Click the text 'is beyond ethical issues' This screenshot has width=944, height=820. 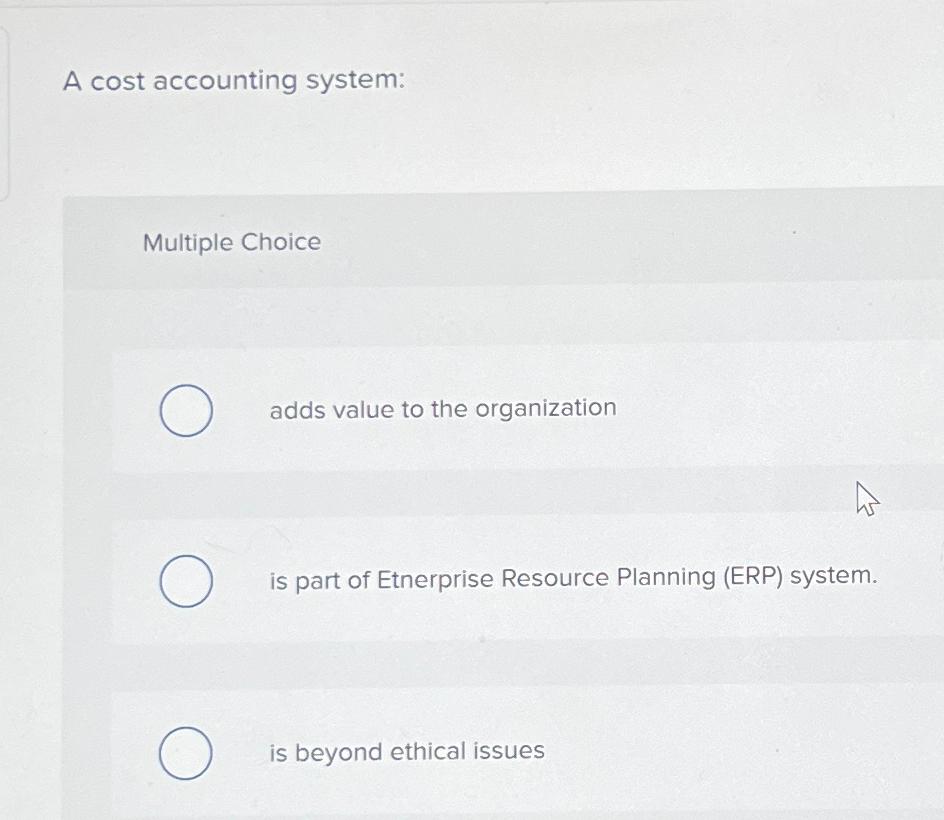pos(405,752)
